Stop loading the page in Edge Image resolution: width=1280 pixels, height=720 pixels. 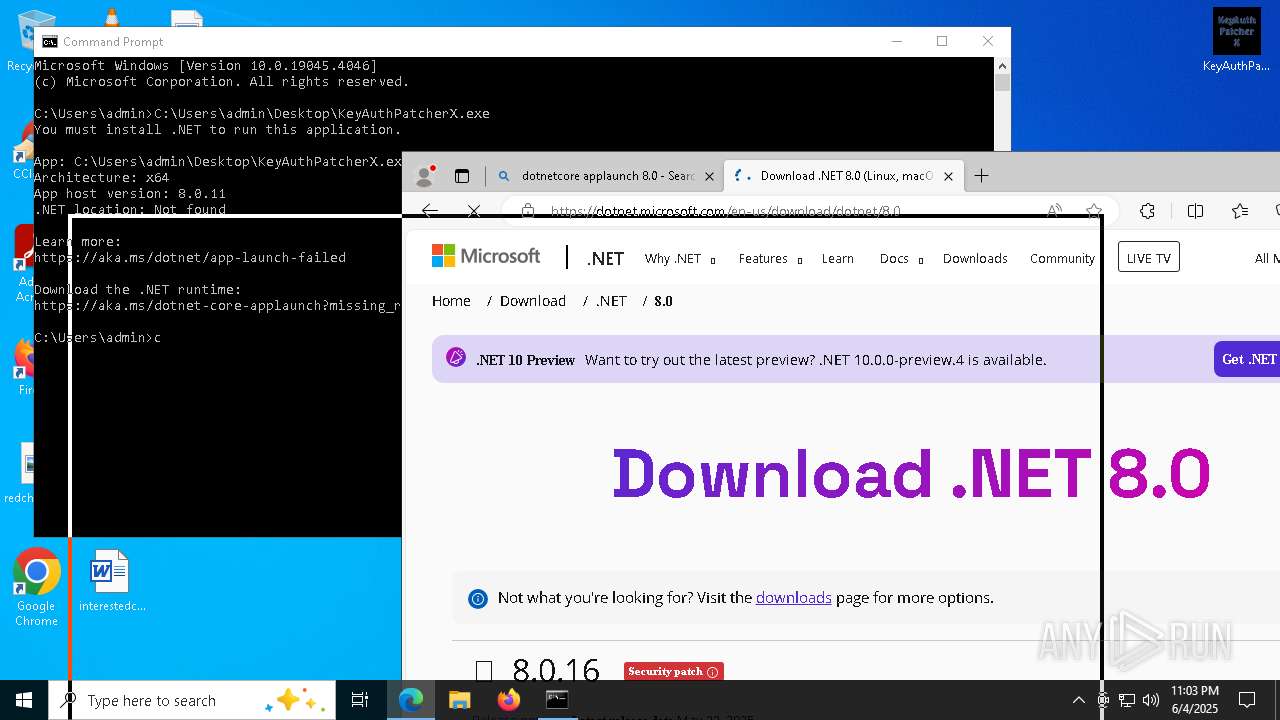pyautogui.click(x=474, y=211)
